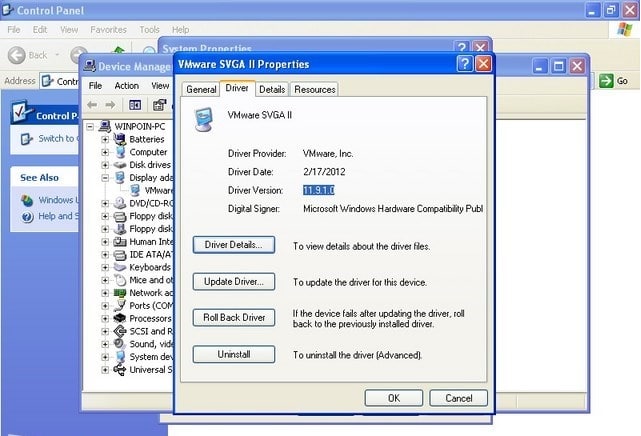Expand the Network adapters node
Image resolution: width=641 pixels, height=436 pixels.
pyautogui.click(x=105, y=293)
